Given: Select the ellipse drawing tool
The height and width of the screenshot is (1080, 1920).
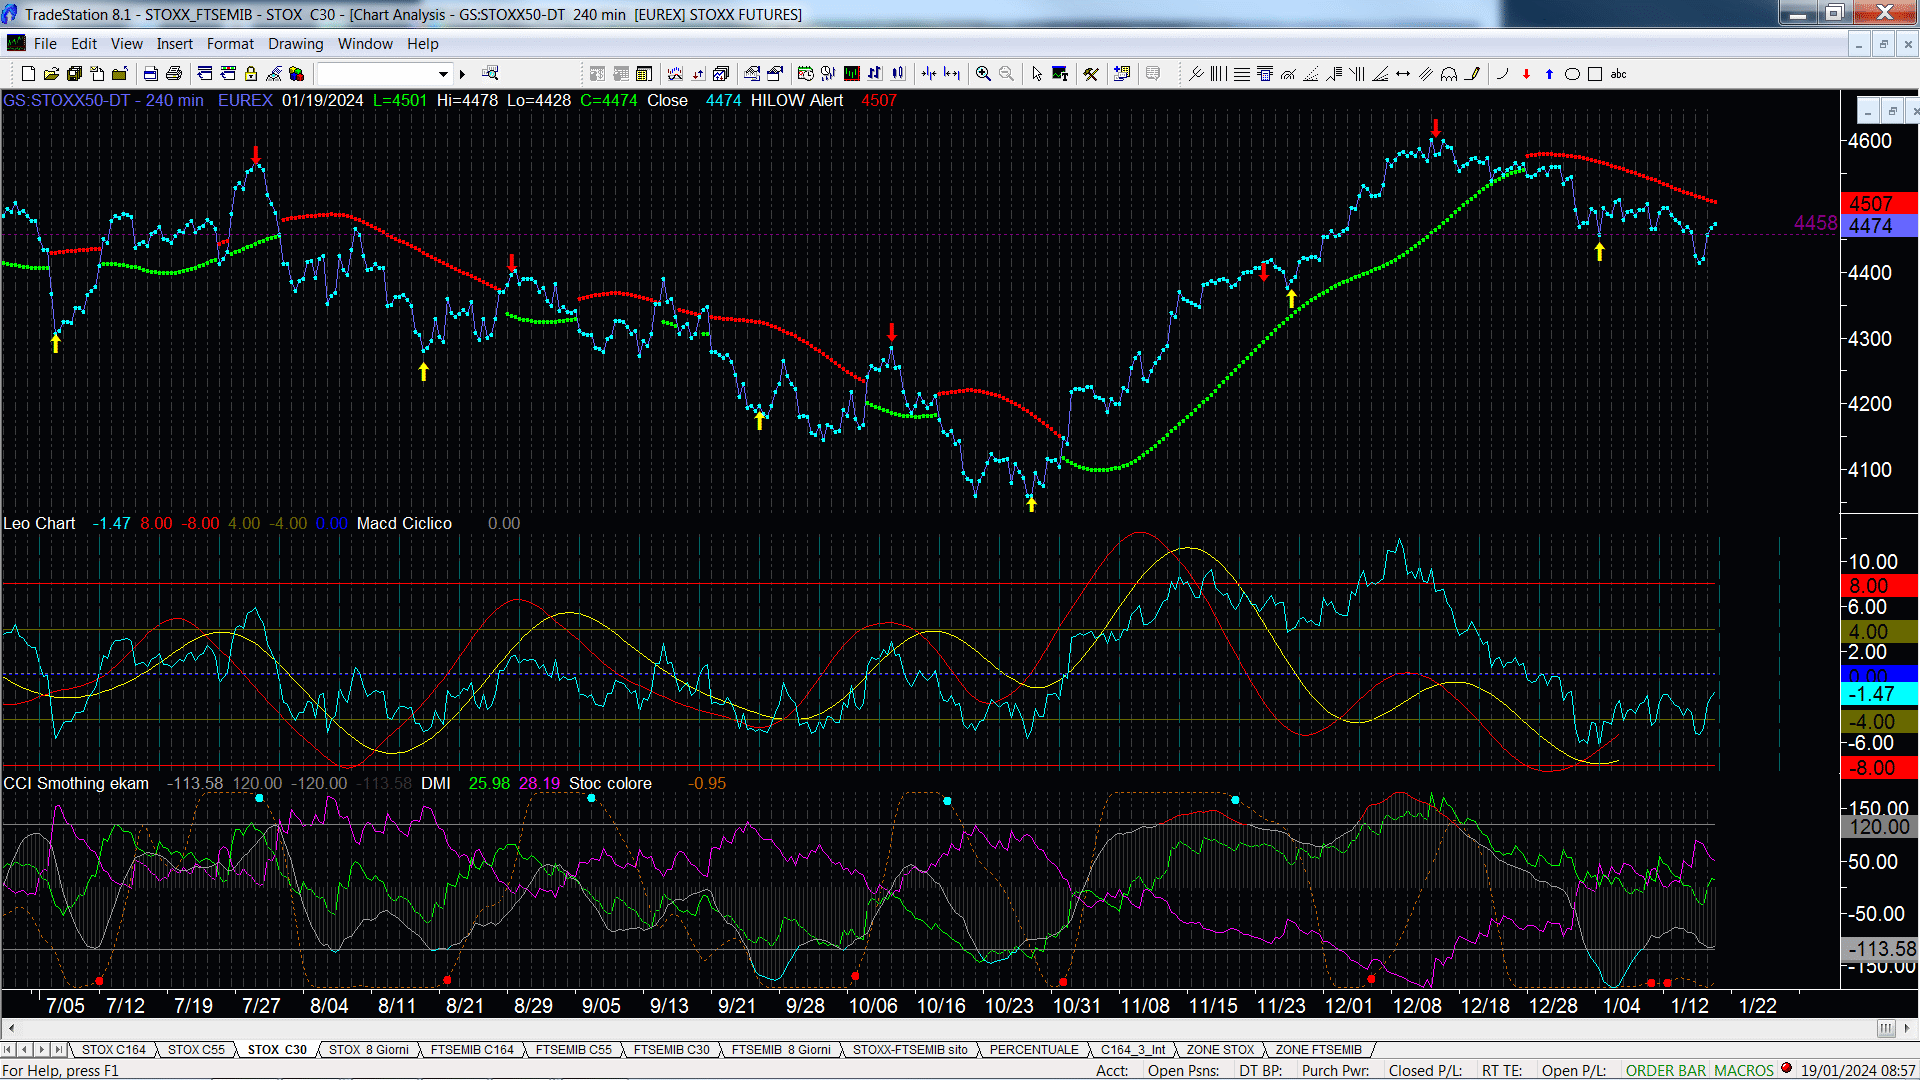Looking at the screenshot, I should click(x=1572, y=74).
